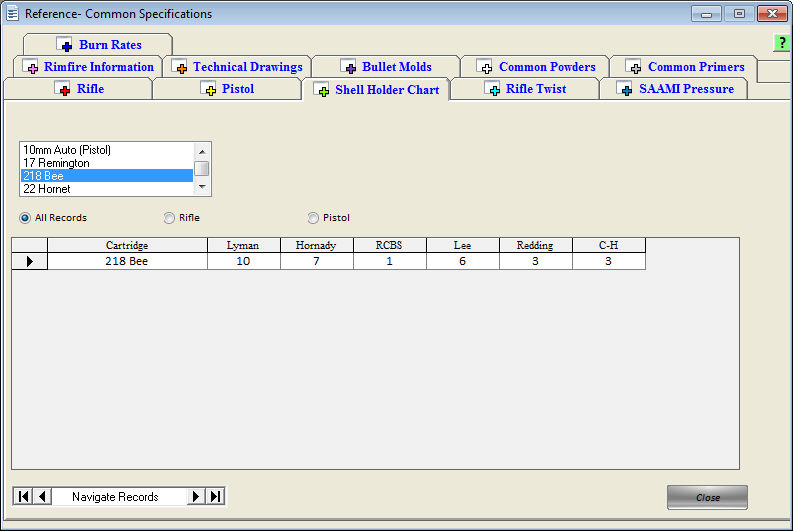The image size is (793, 531).
Task: Click the Redding column header
Action: pos(535,245)
